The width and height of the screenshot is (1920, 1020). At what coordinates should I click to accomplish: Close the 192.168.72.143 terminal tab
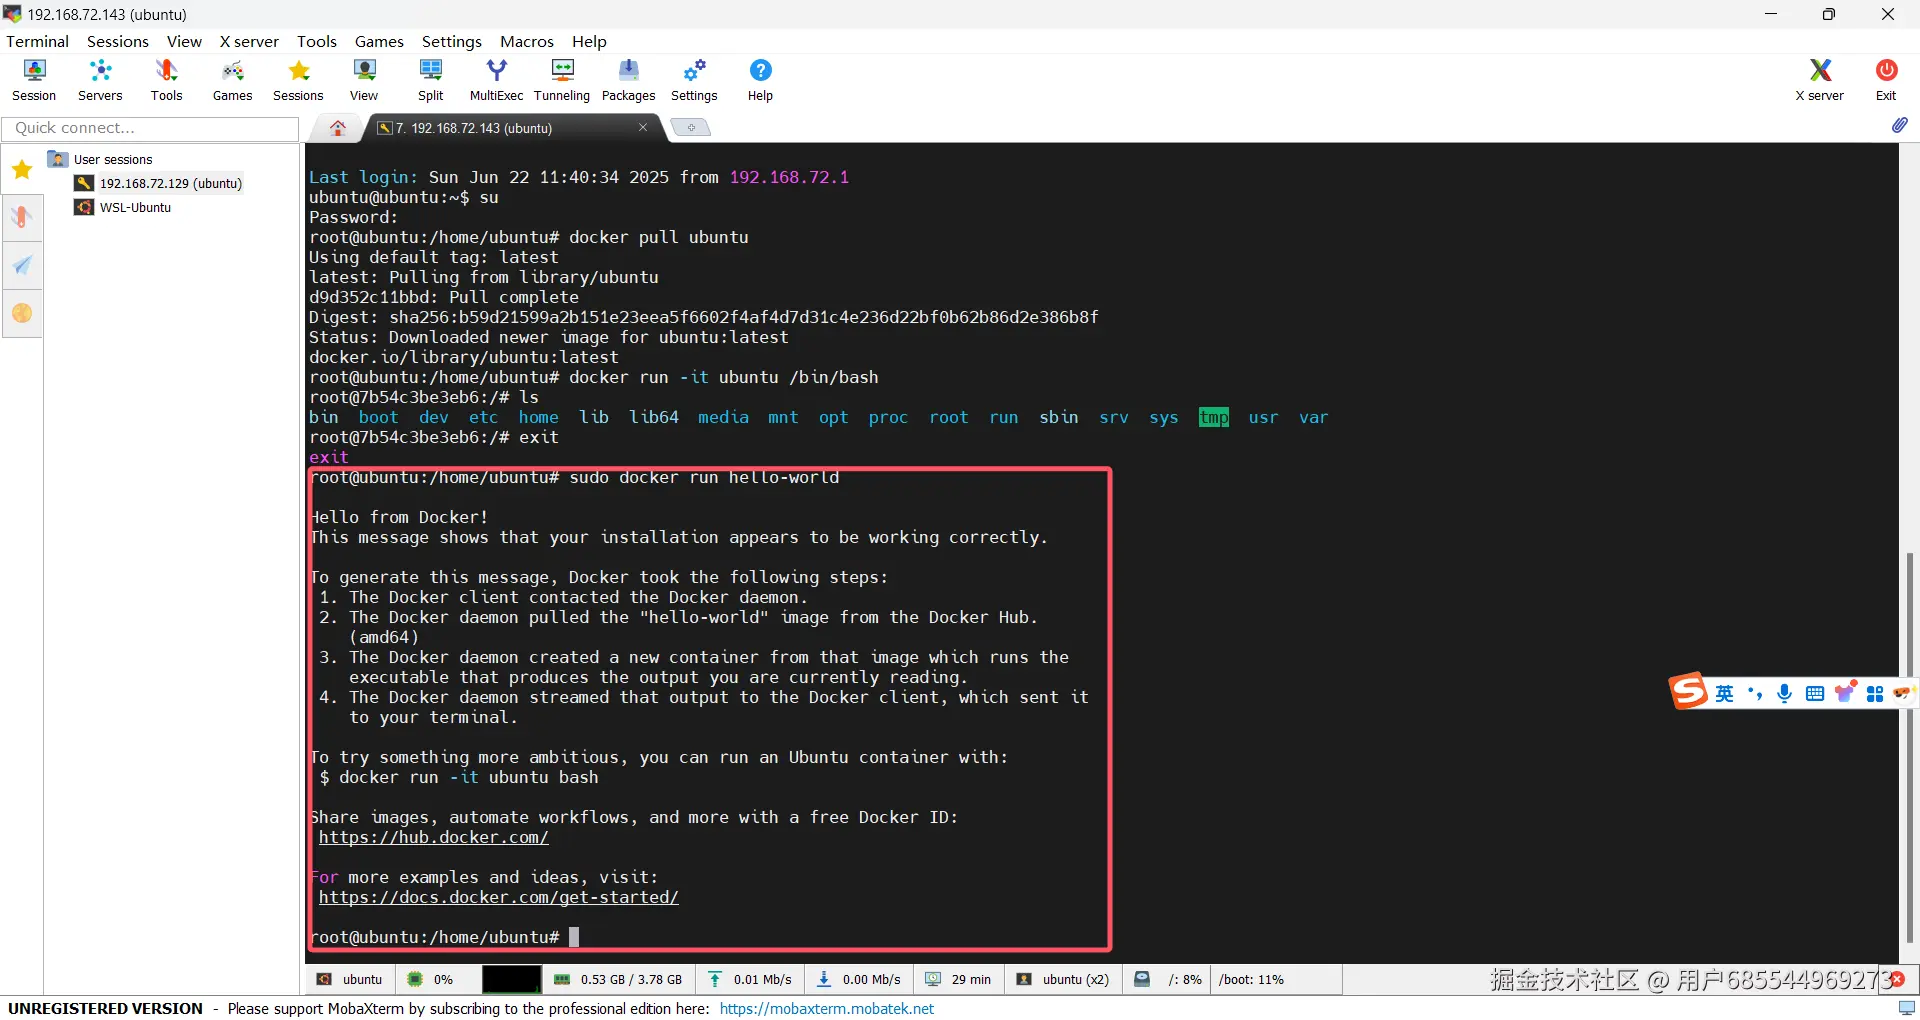pos(643,127)
